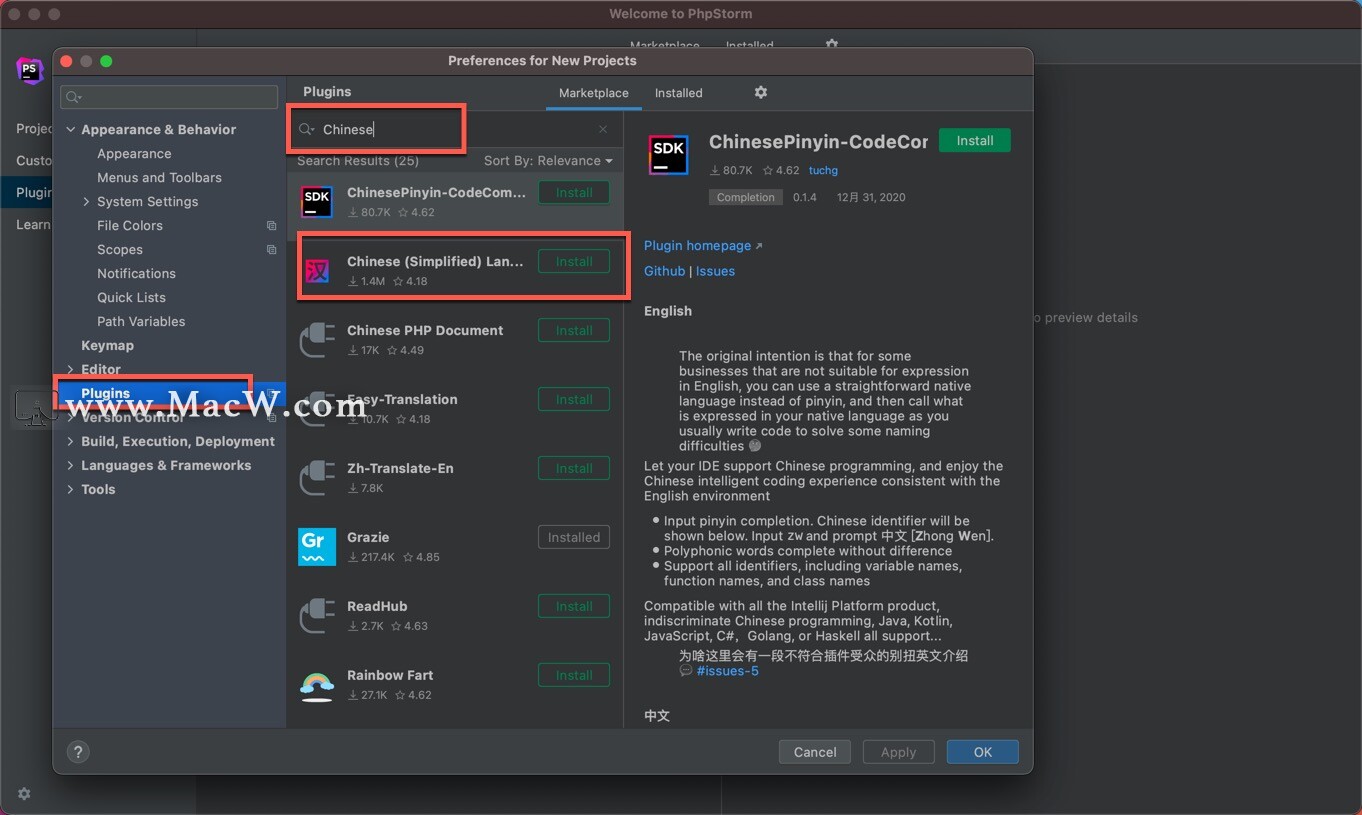This screenshot has width=1362, height=815.
Task: Click the Scopes project-level icon
Action: (271, 250)
